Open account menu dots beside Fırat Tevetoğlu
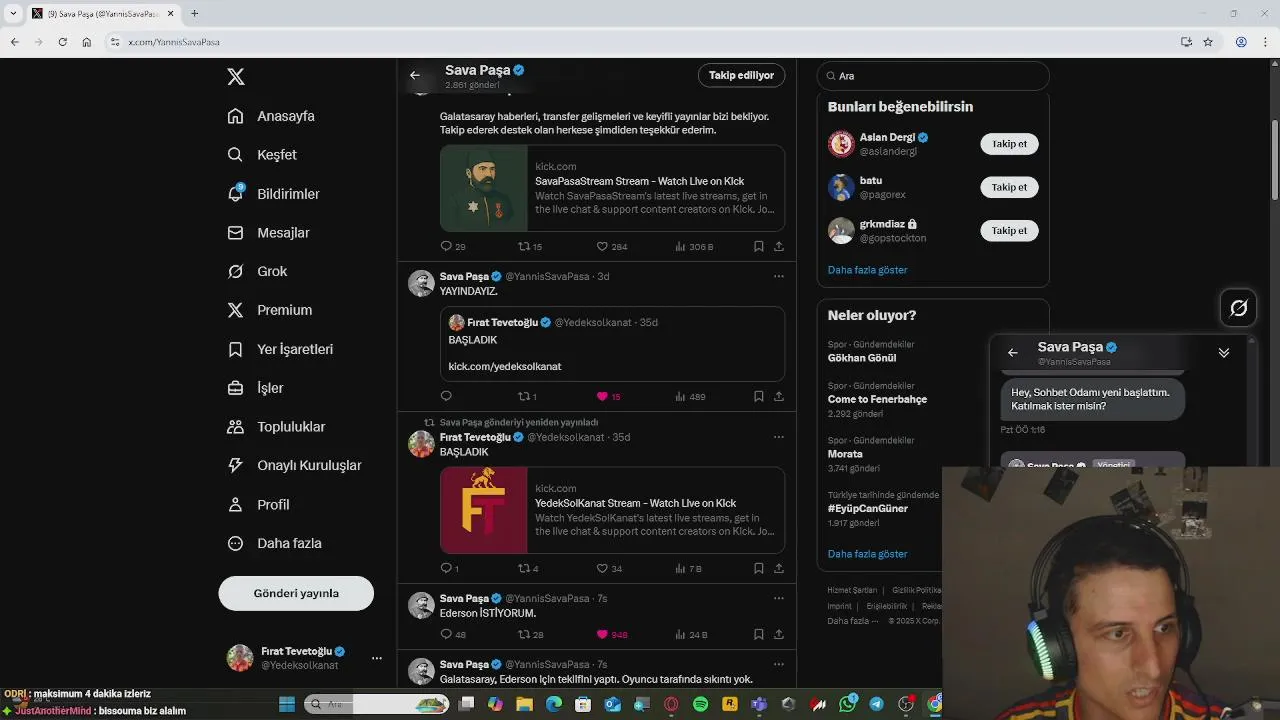The height and width of the screenshot is (720, 1280). pyautogui.click(x=377, y=658)
